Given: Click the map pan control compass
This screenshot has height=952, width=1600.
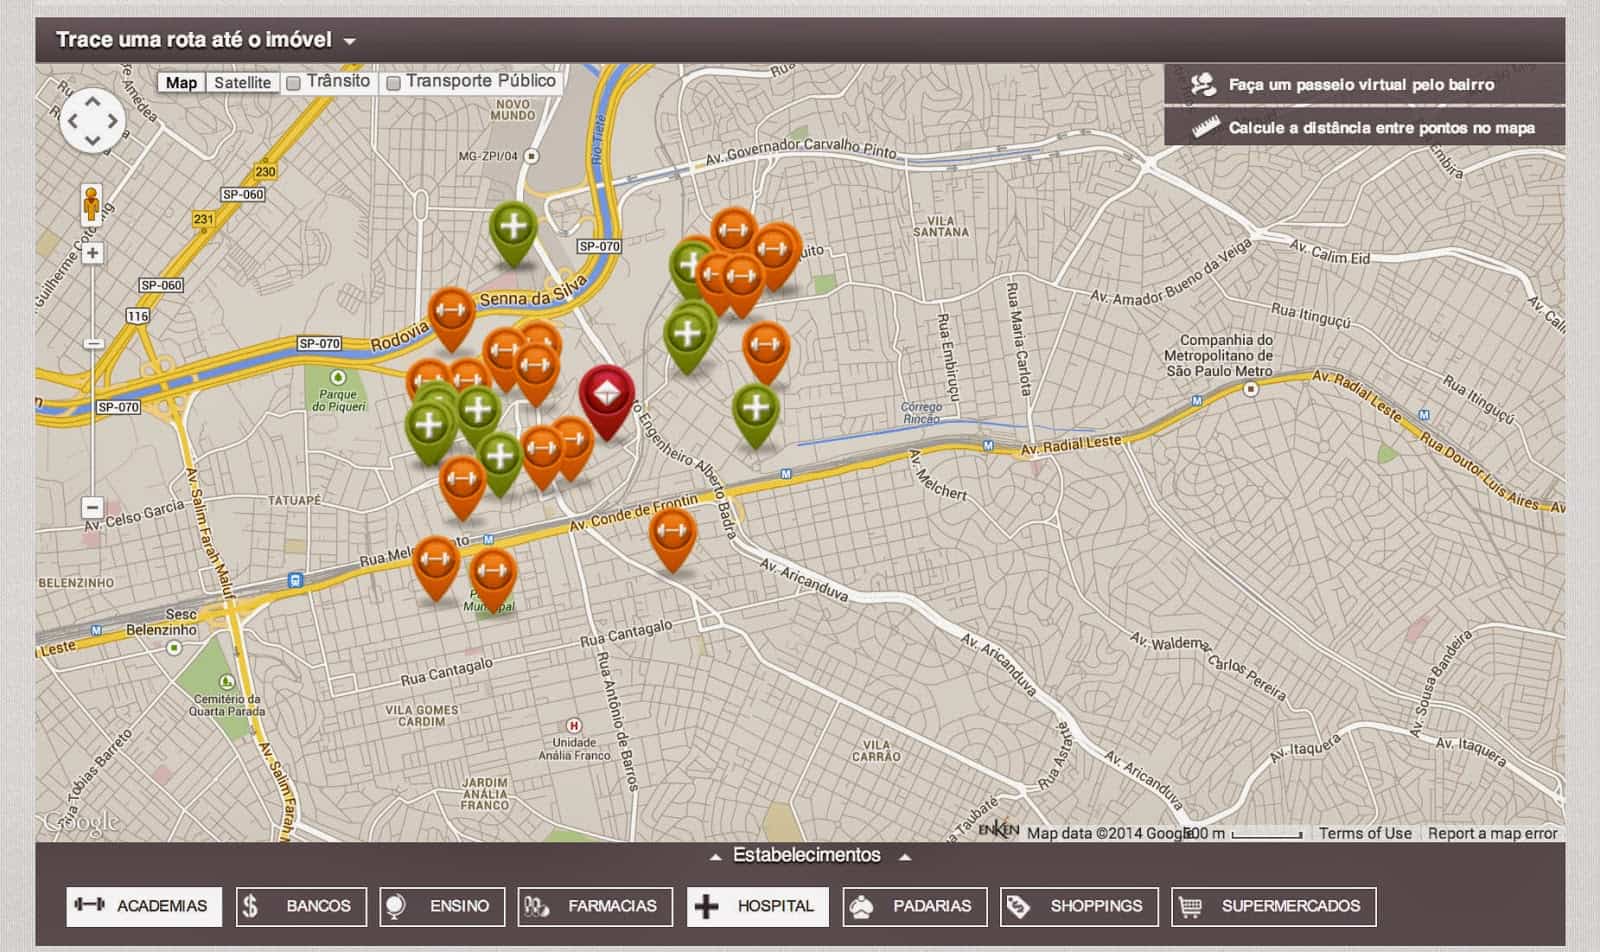Looking at the screenshot, I should pyautogui.click(x=92, y=120).
